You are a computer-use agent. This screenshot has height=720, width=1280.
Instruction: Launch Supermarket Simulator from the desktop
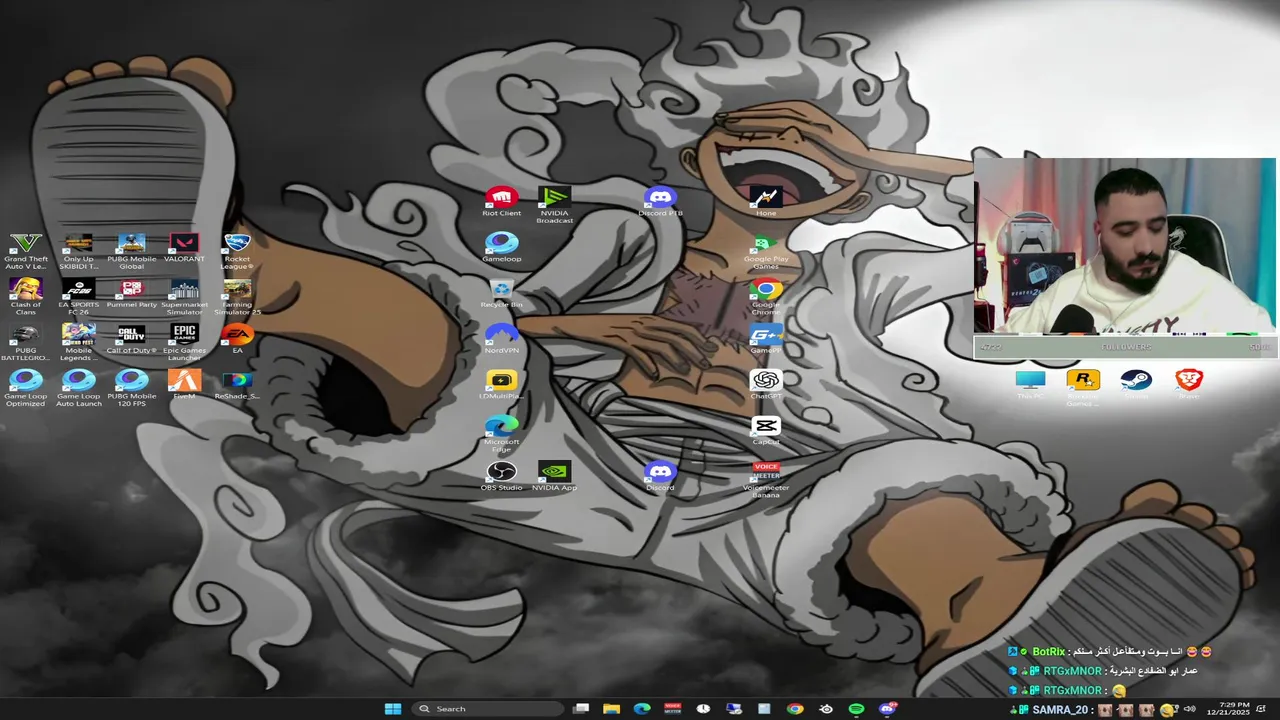[x=184, y=296]
